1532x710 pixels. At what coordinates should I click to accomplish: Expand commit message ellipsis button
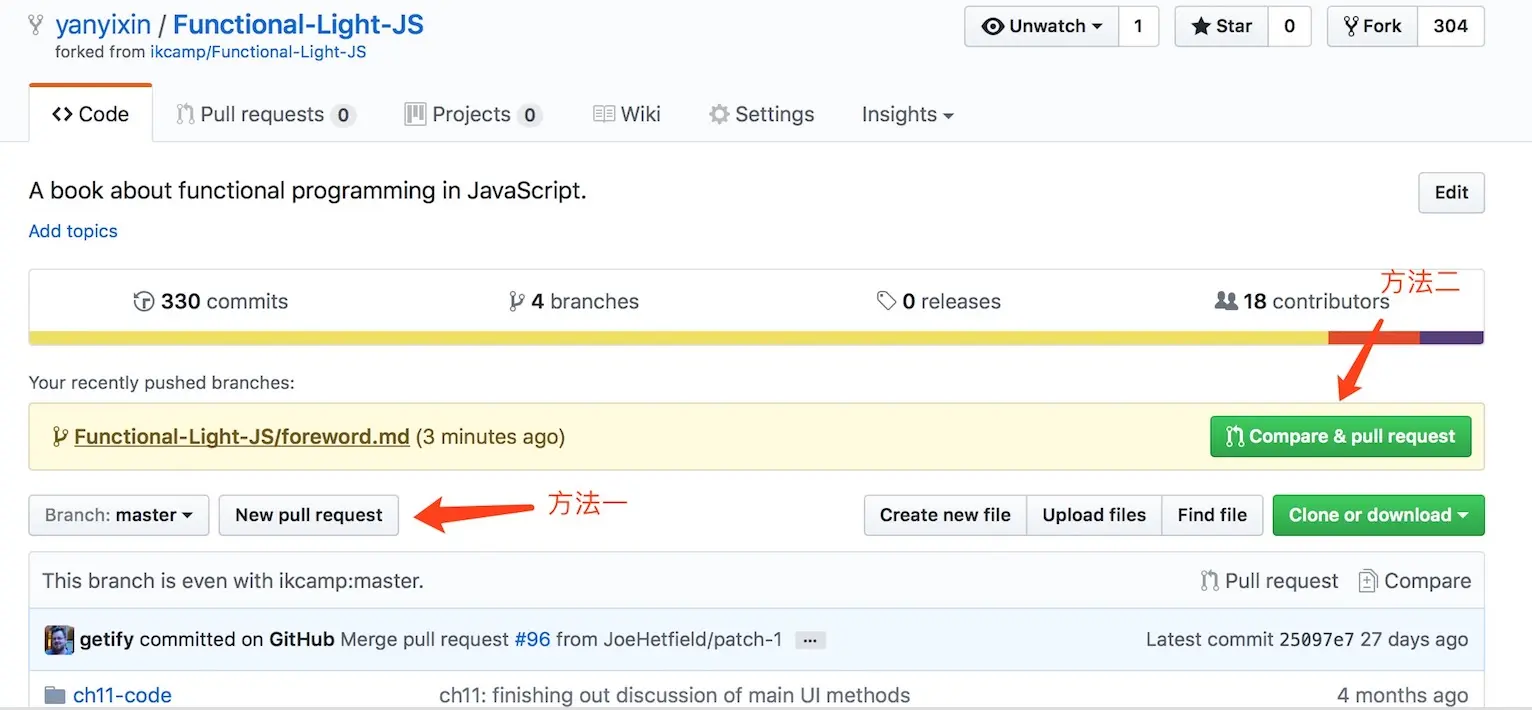coord(810,640)
